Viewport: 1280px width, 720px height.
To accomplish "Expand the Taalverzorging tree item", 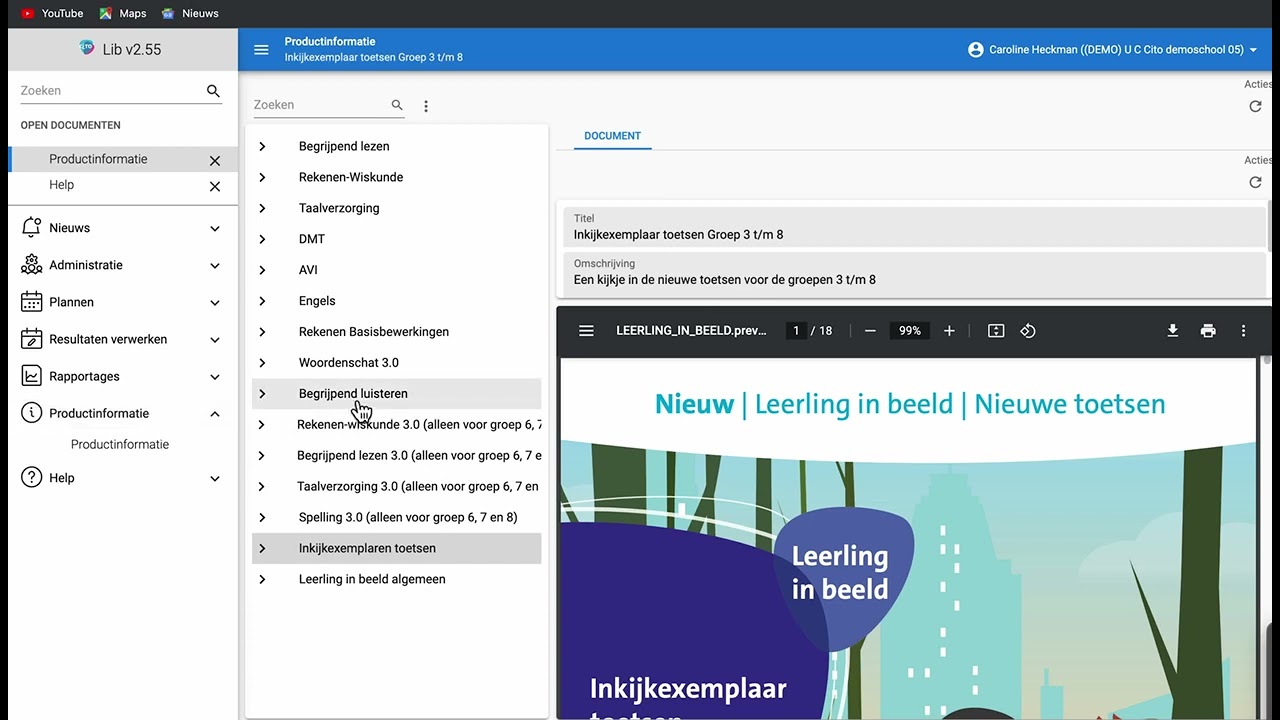I will (262, 208).
